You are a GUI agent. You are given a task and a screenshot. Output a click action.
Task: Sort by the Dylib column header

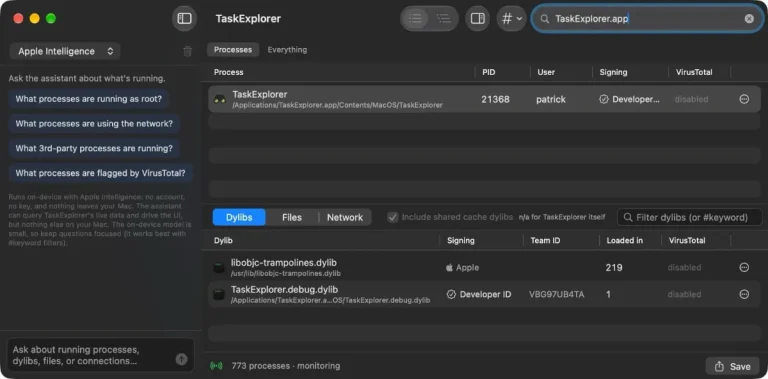pos(223,240)
